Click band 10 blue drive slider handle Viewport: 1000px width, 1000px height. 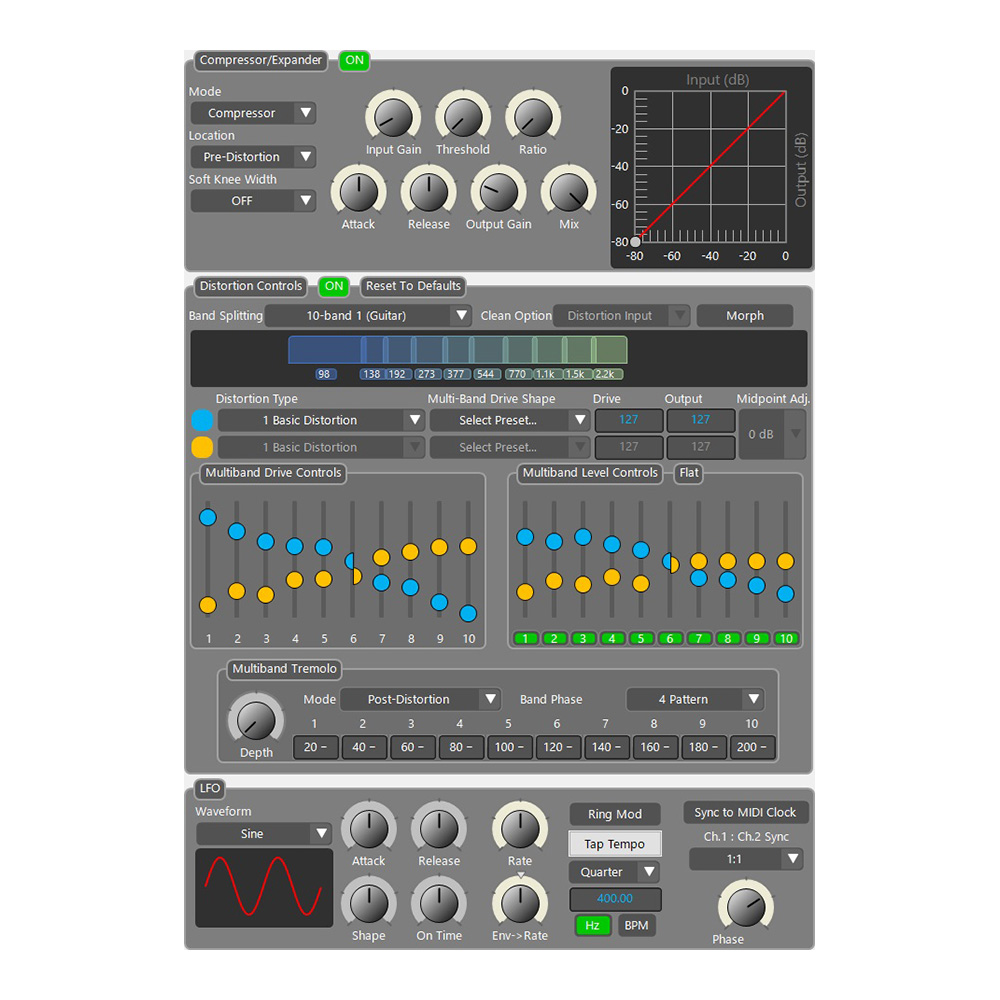[468, 613]
